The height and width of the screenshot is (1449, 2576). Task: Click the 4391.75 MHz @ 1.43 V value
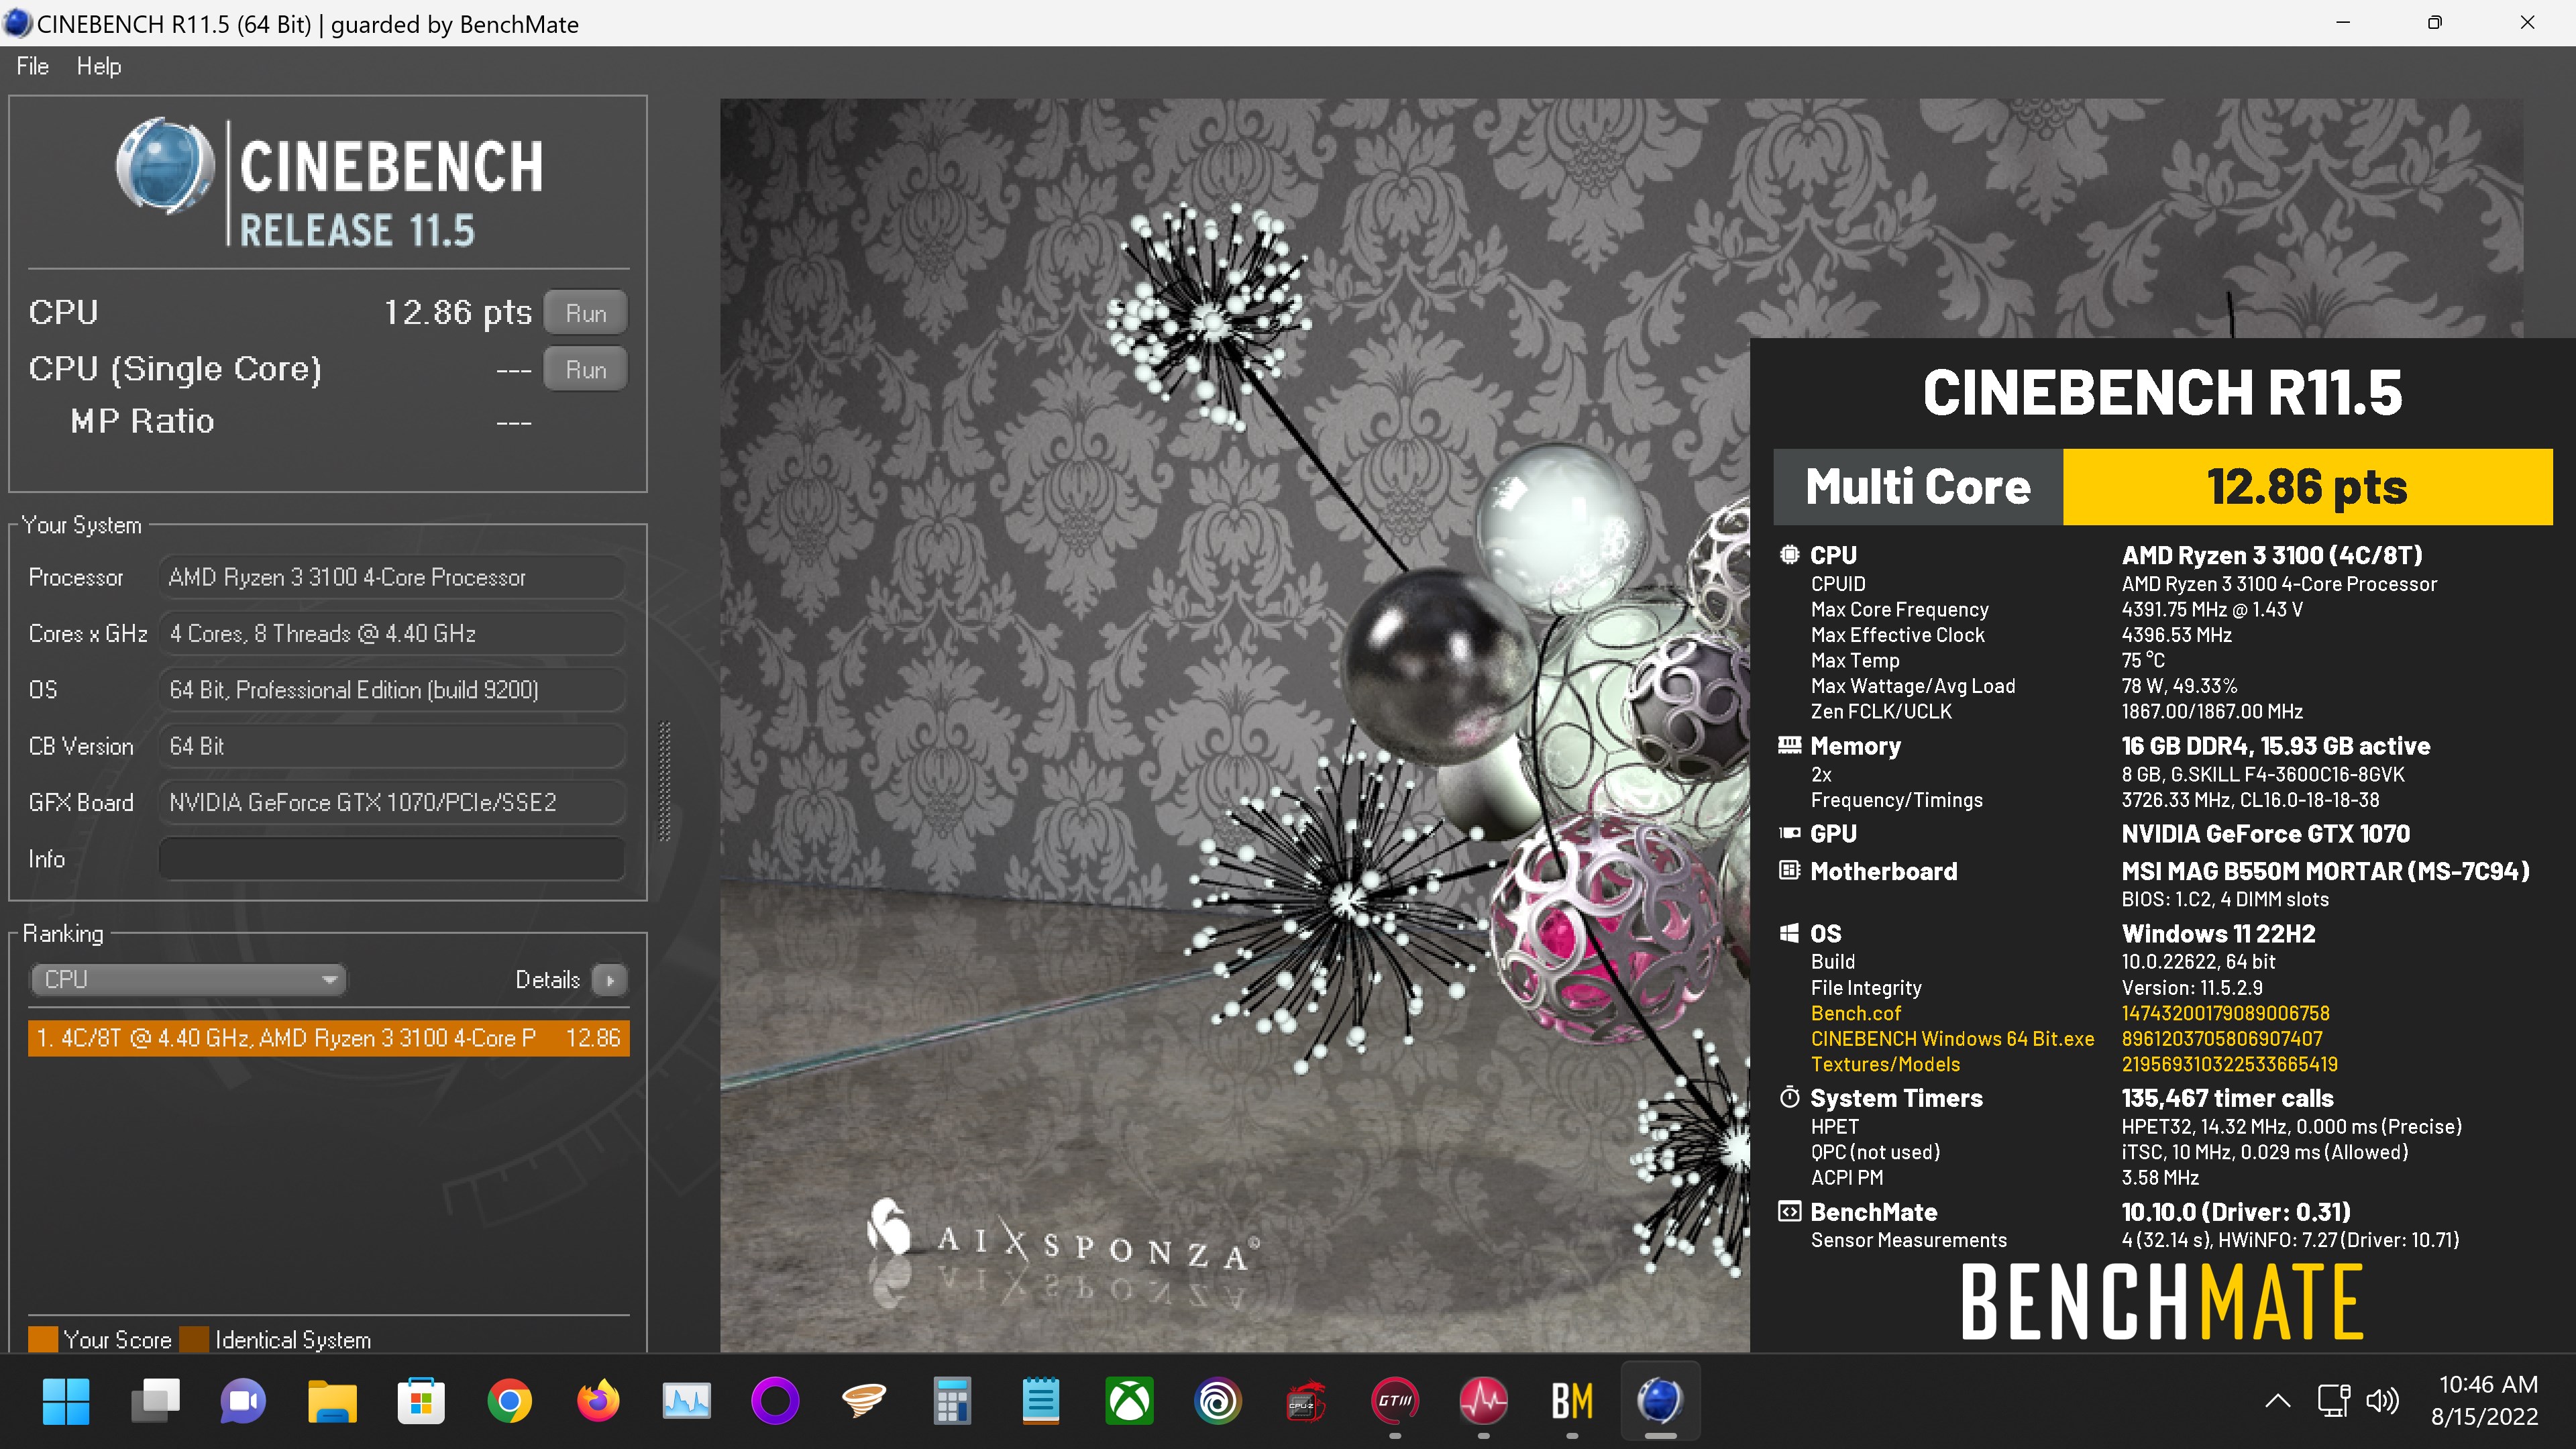tap(2212, 610)
